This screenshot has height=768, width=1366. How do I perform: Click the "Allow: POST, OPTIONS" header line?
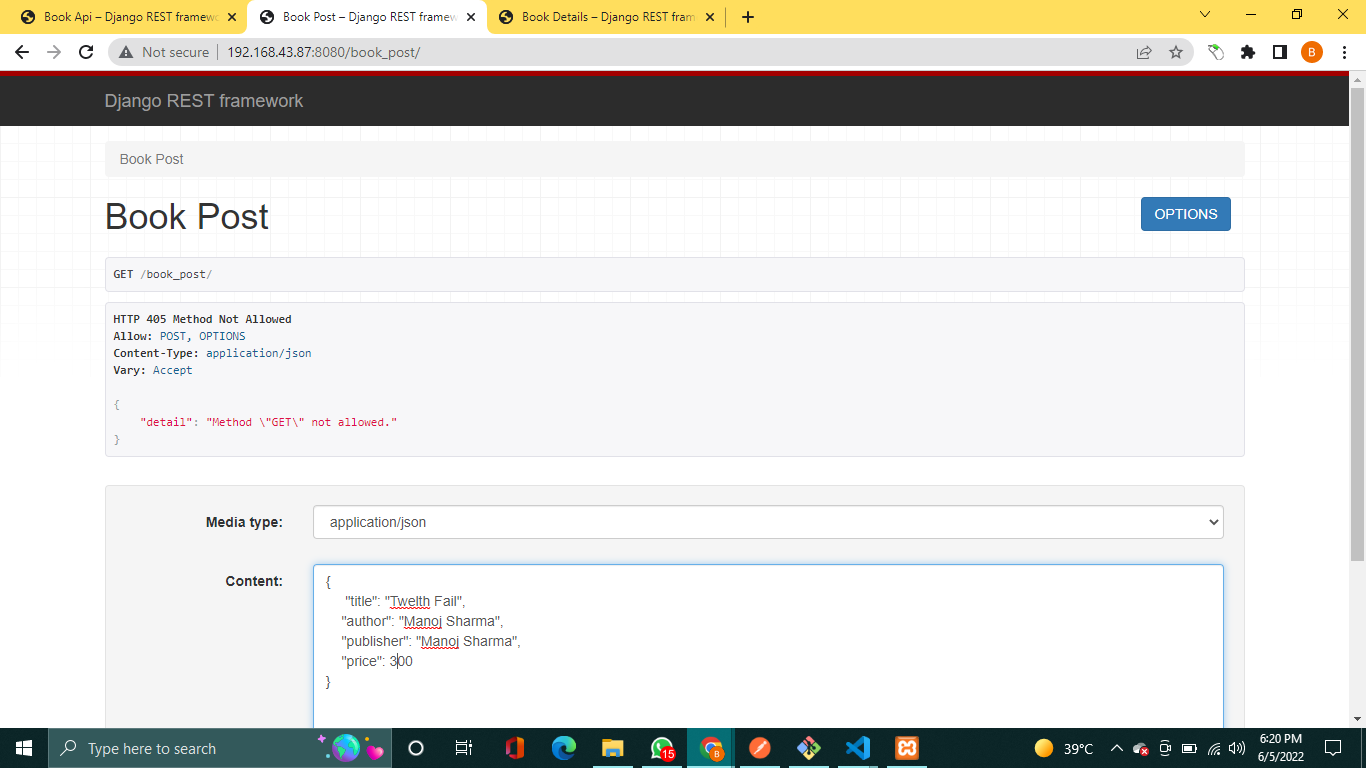[x=179, y=336]
